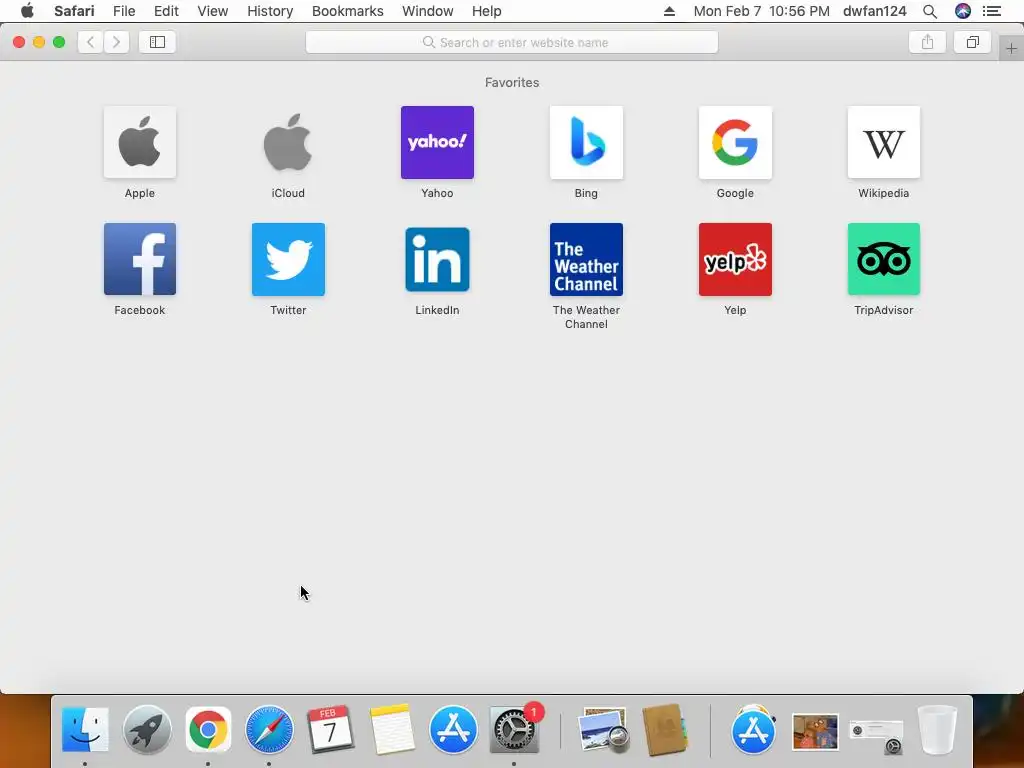The image size is (1024, 768).
Task: Open The Weather Channel favorite
Action: [586, 259]
